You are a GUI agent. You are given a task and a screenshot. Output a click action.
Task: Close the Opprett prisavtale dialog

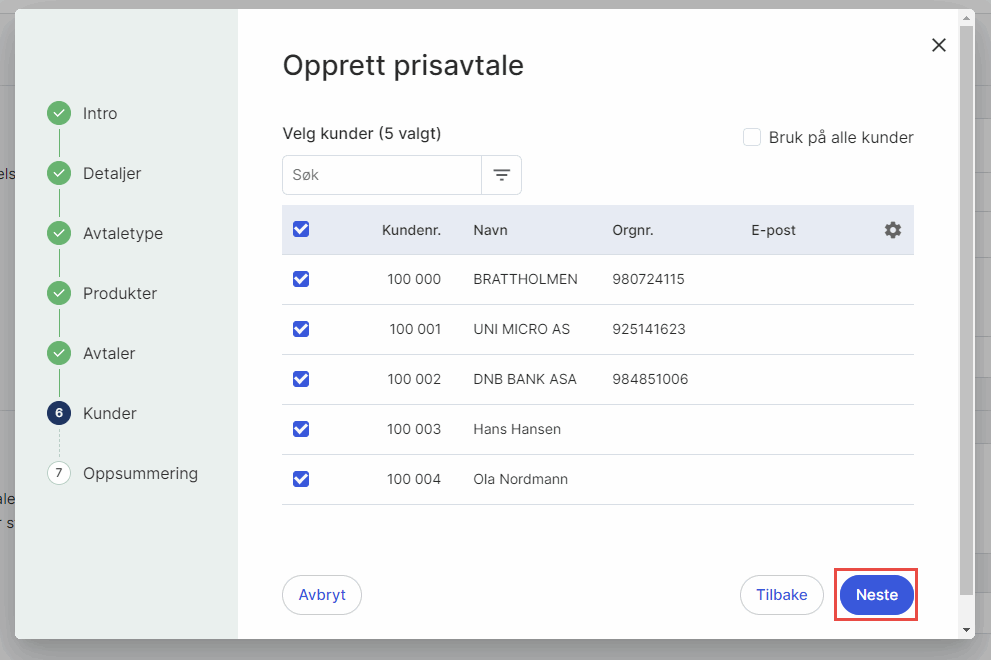coord(938,45)
